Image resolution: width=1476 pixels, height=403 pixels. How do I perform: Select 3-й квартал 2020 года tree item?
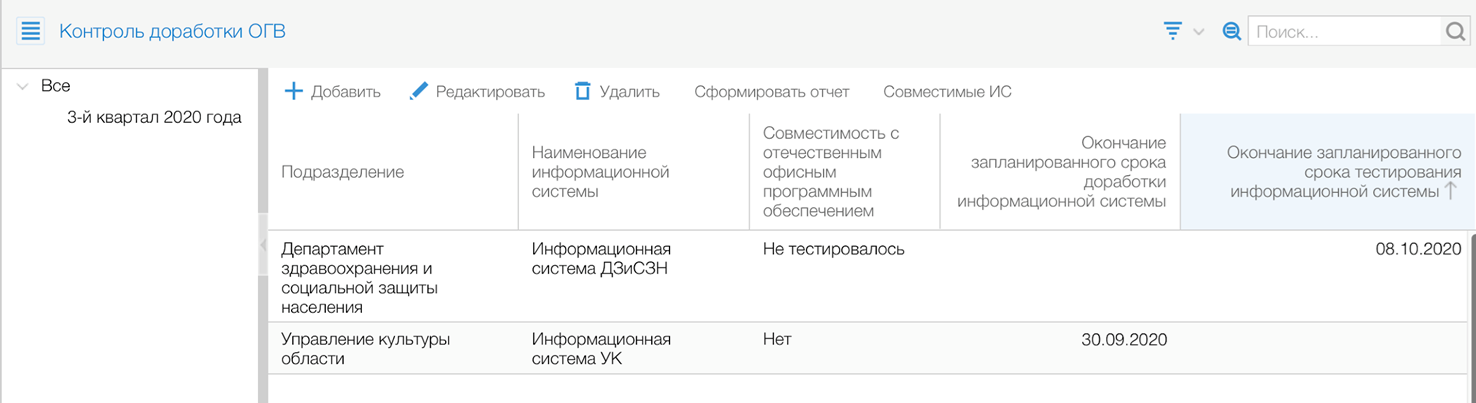[154, 117]
